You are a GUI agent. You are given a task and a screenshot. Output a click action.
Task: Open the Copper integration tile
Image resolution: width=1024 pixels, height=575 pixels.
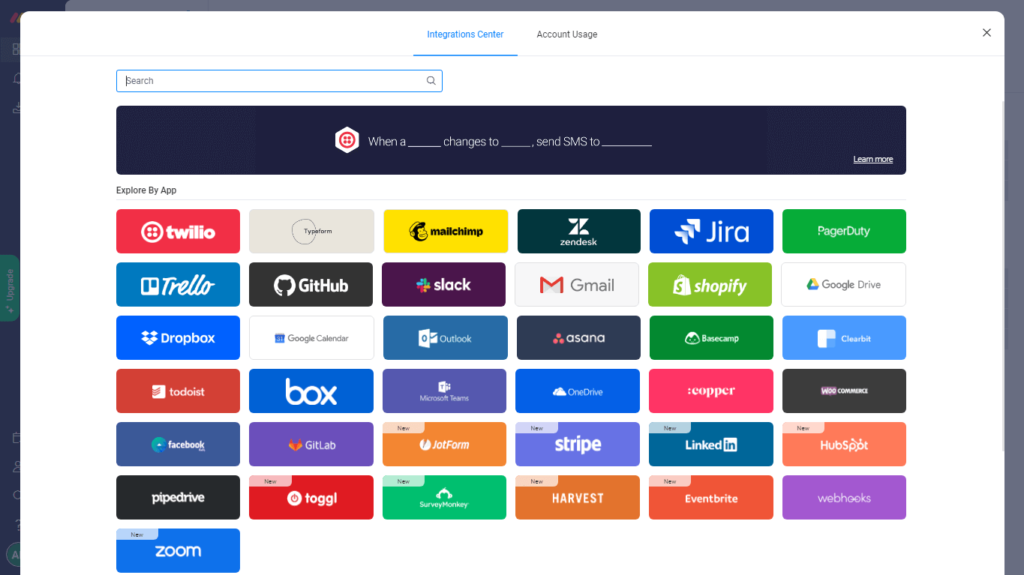click(x=711, y=391)
